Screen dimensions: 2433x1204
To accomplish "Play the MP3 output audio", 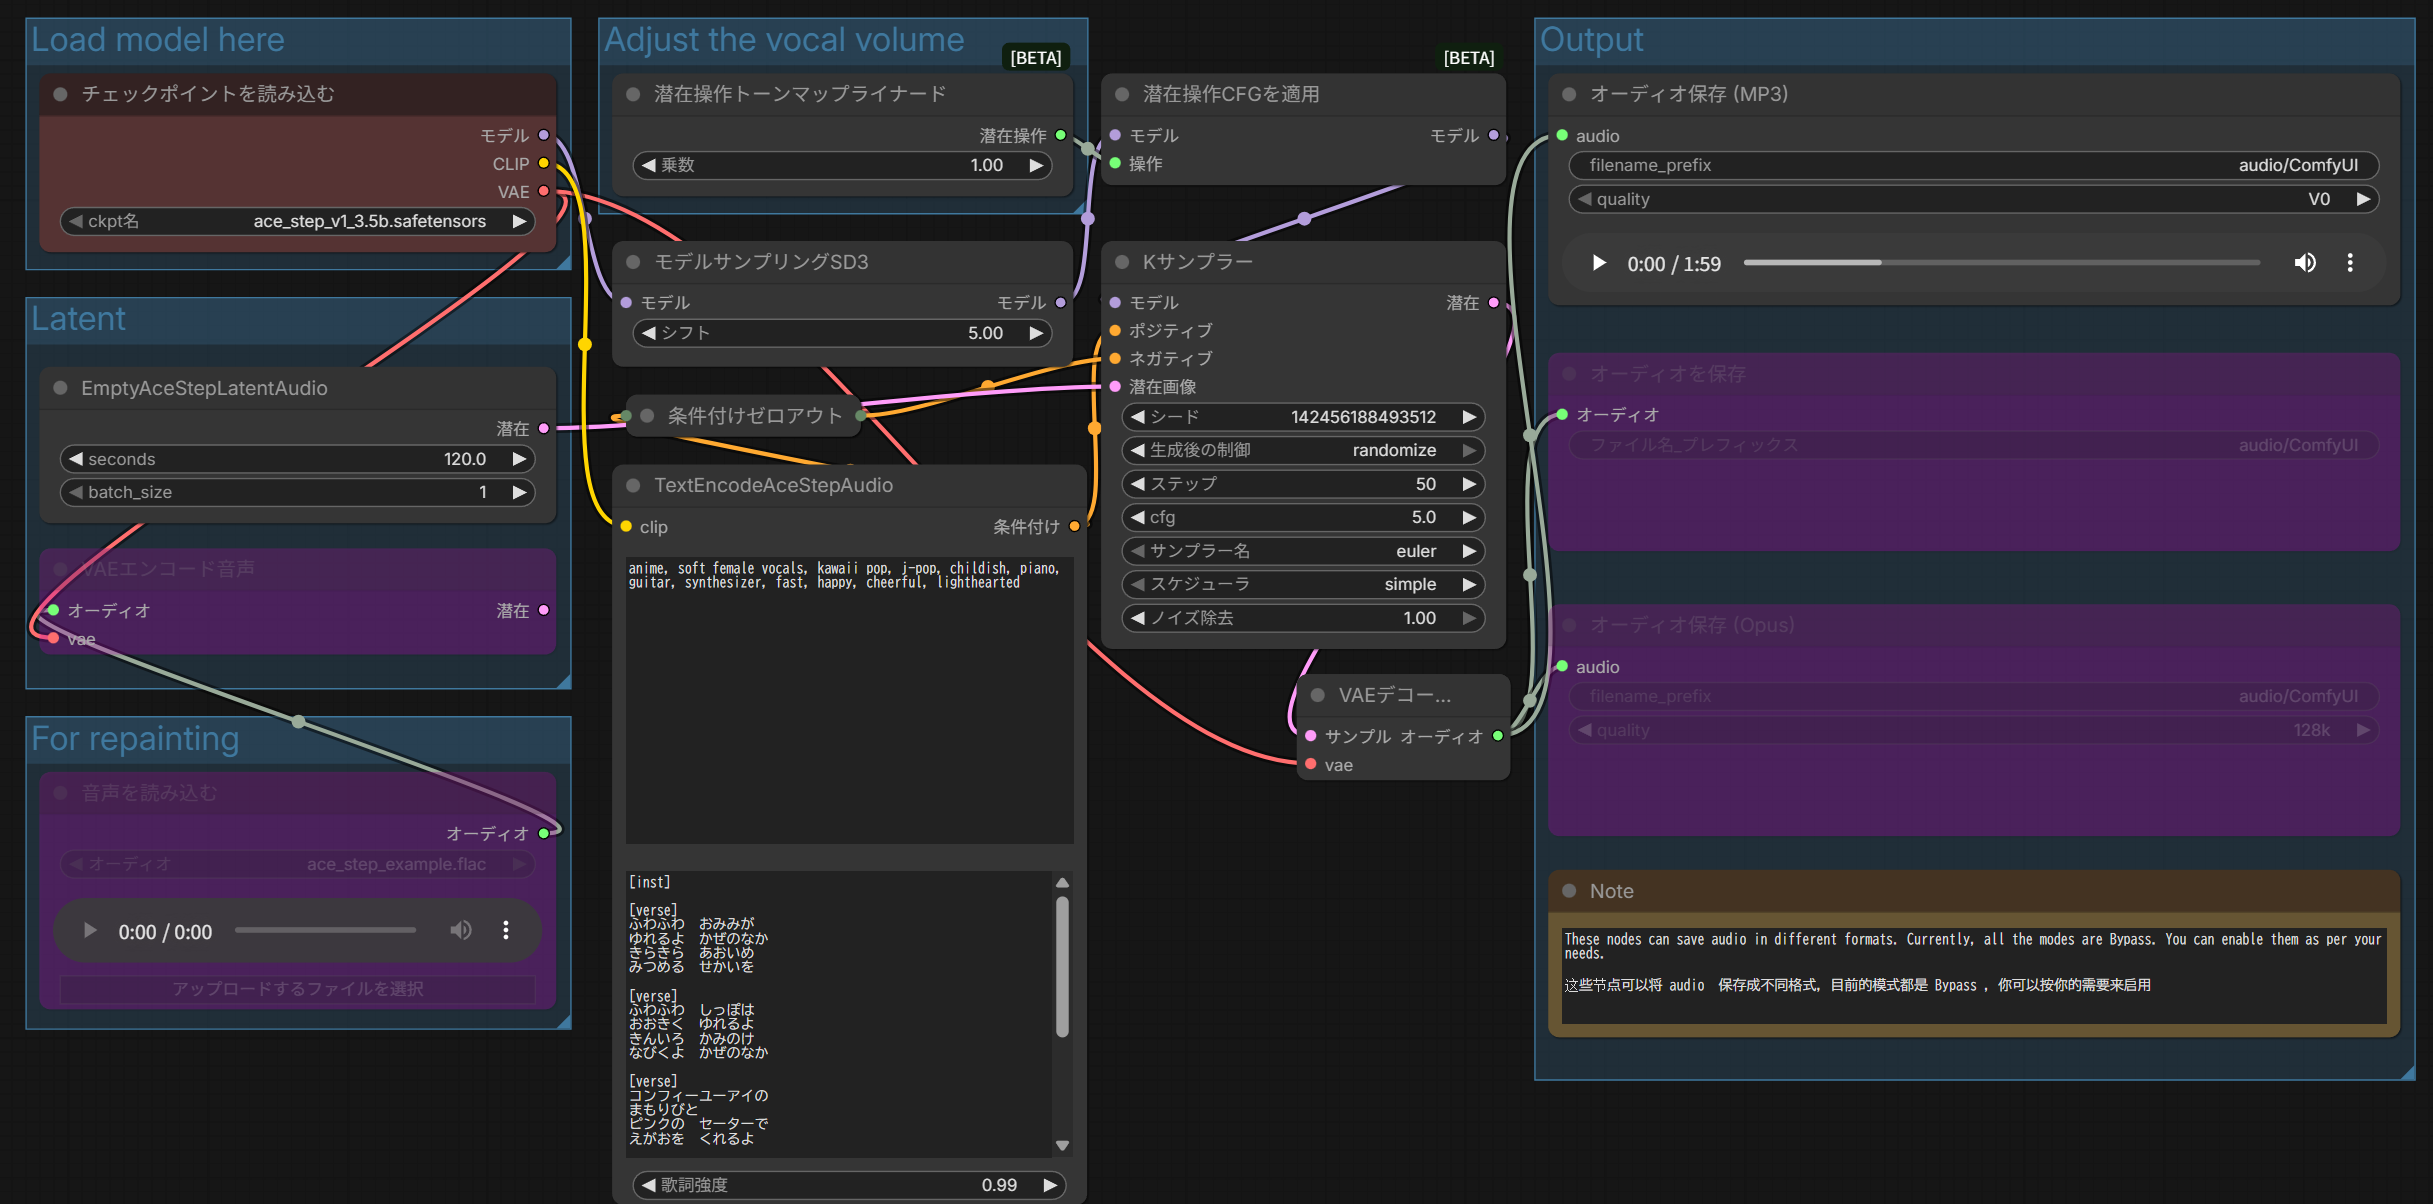I will [x=1598, y=263].
